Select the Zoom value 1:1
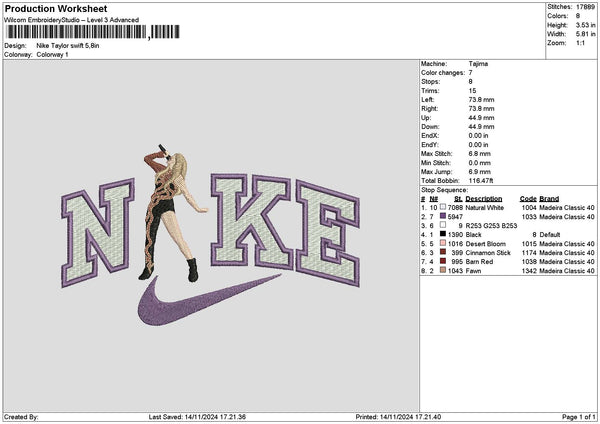This screenshot has width=600, height=424. 580,43
